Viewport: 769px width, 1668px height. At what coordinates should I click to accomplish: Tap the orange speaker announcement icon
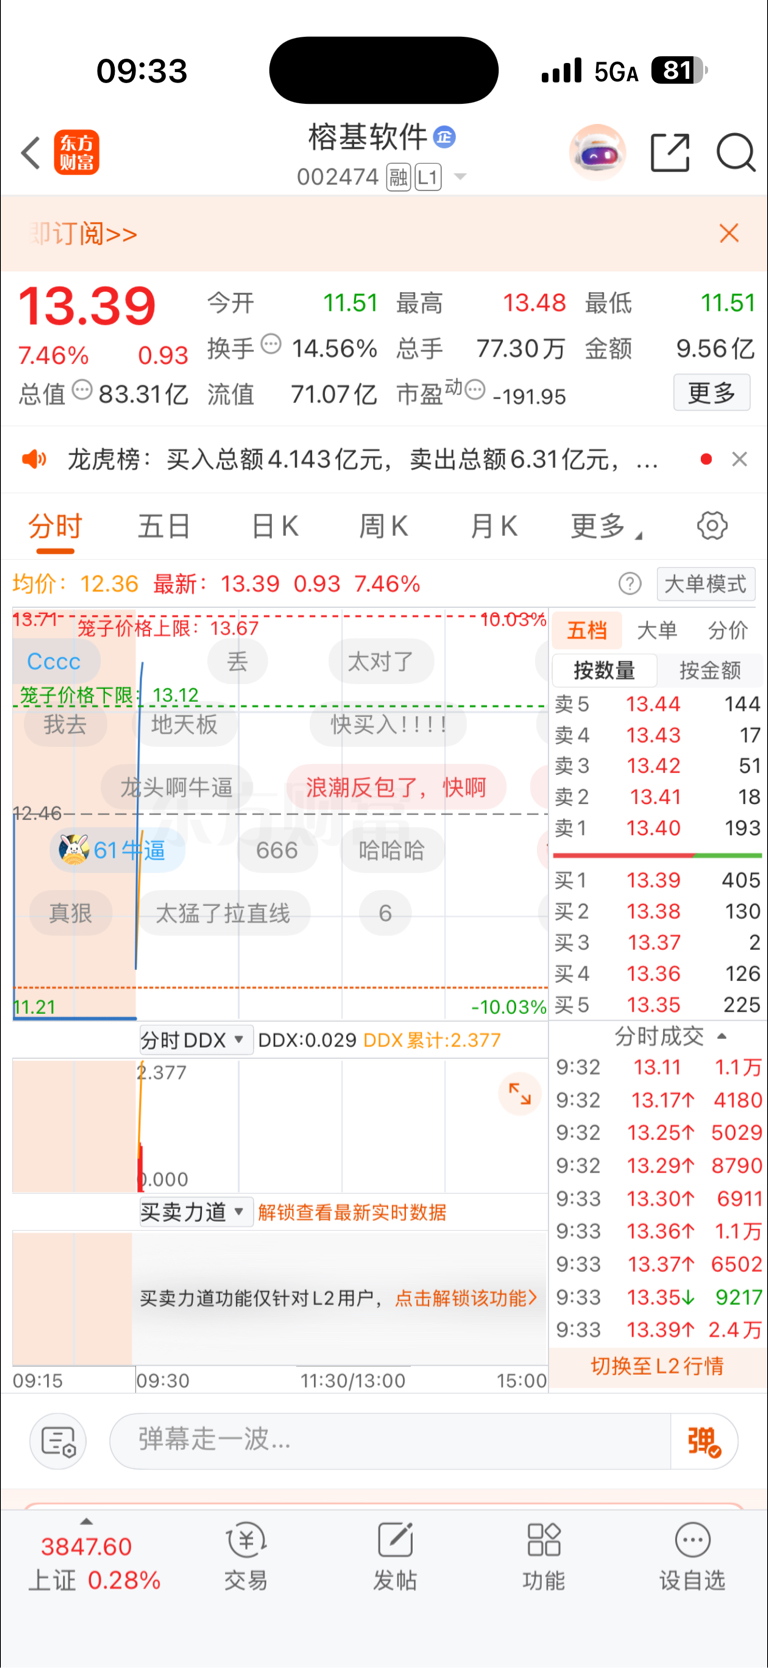click(34, 459)
